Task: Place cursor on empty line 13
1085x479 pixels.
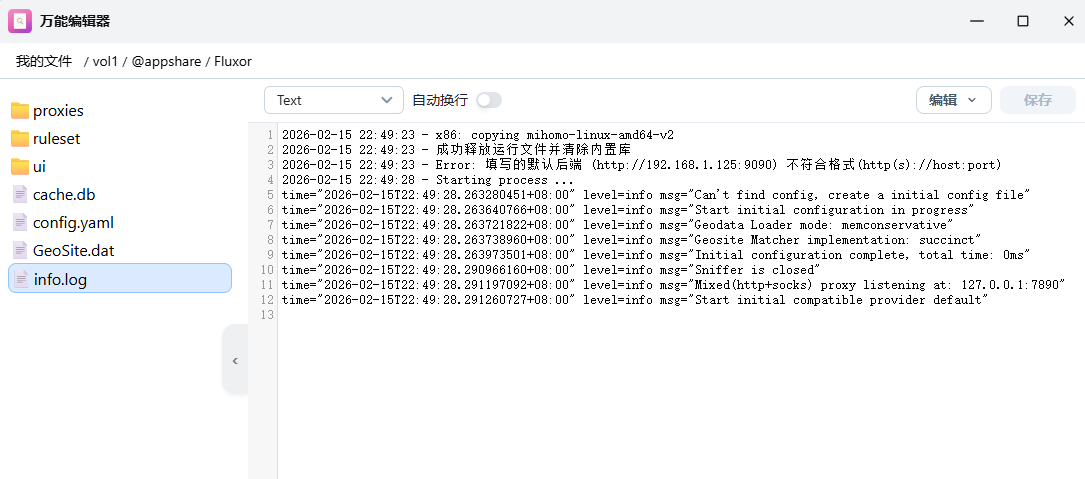Action: pyautogui.click(x=681, y=315)
